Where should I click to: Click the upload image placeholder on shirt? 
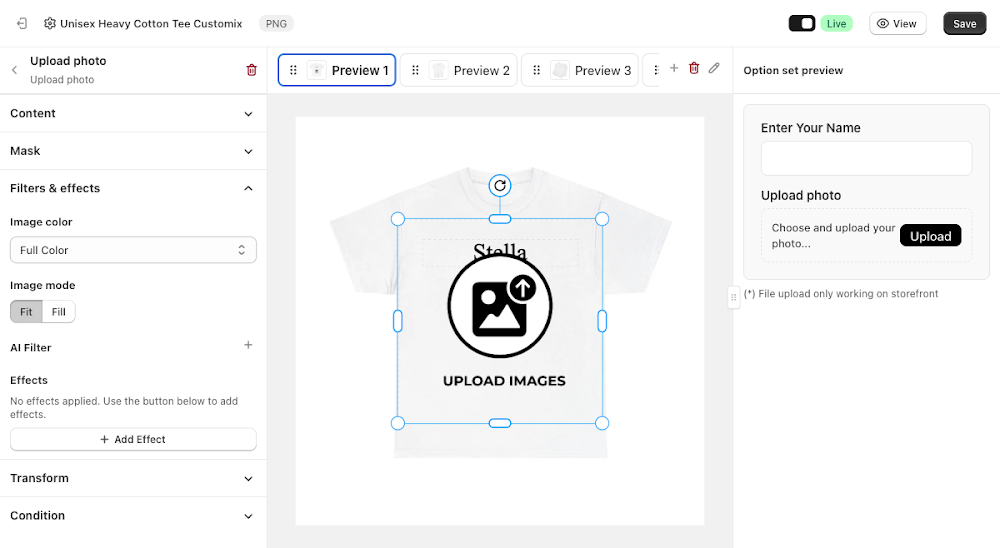[500, 321]
